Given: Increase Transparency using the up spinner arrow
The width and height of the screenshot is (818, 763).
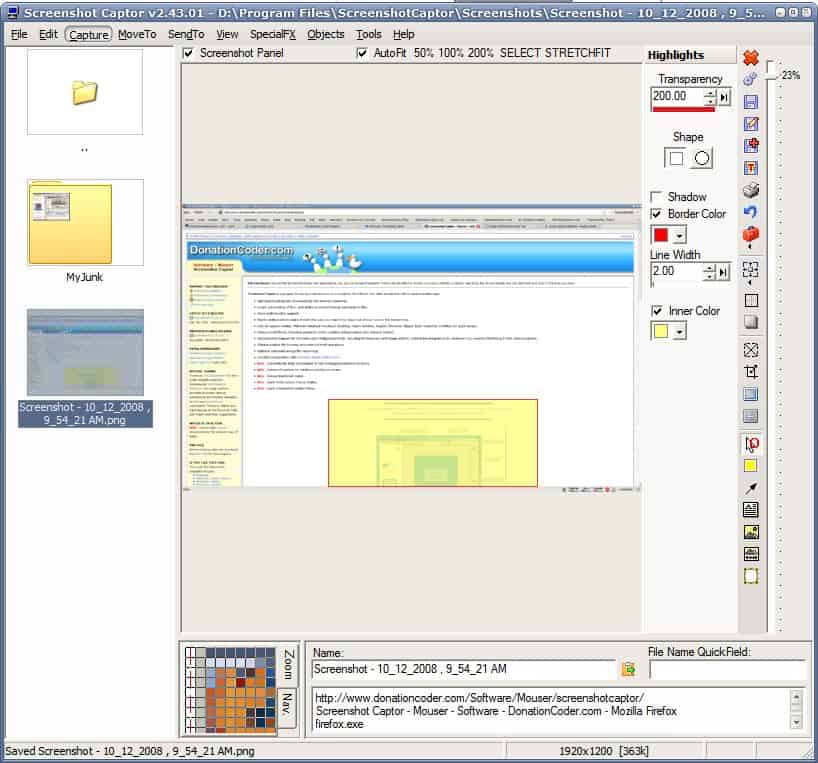Looking at the screenshot, I should point(710,93).
